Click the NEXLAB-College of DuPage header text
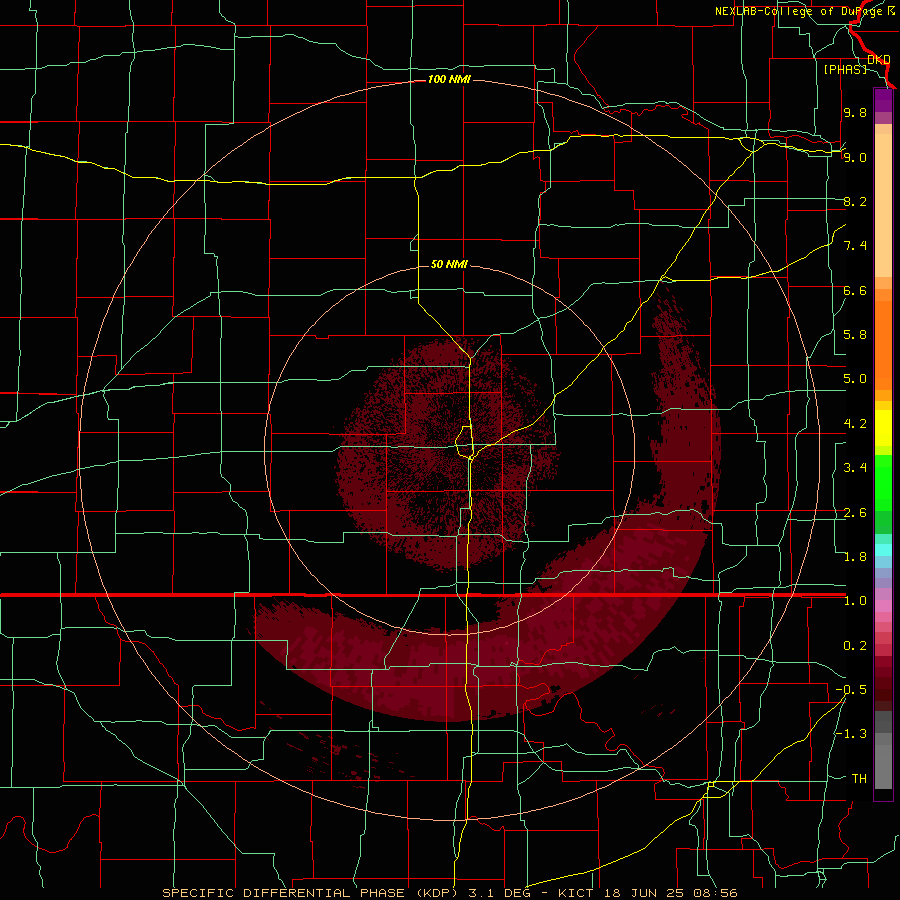900x900 pixels. (x=799, y=11)
